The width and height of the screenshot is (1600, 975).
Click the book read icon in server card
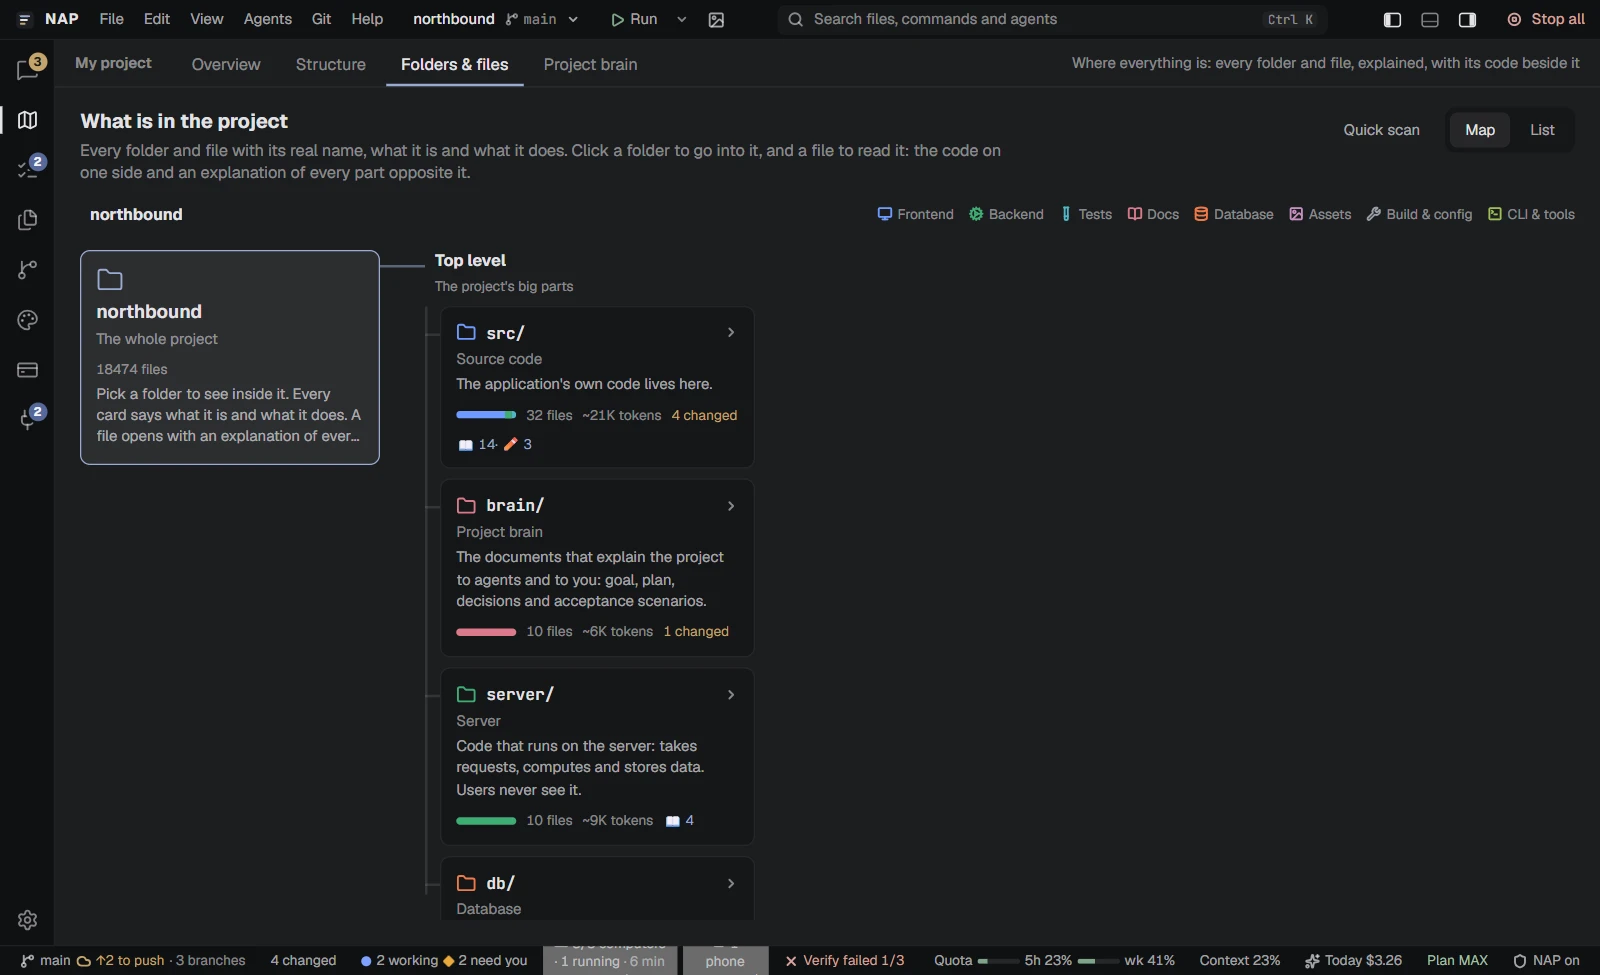click(673, 821)
